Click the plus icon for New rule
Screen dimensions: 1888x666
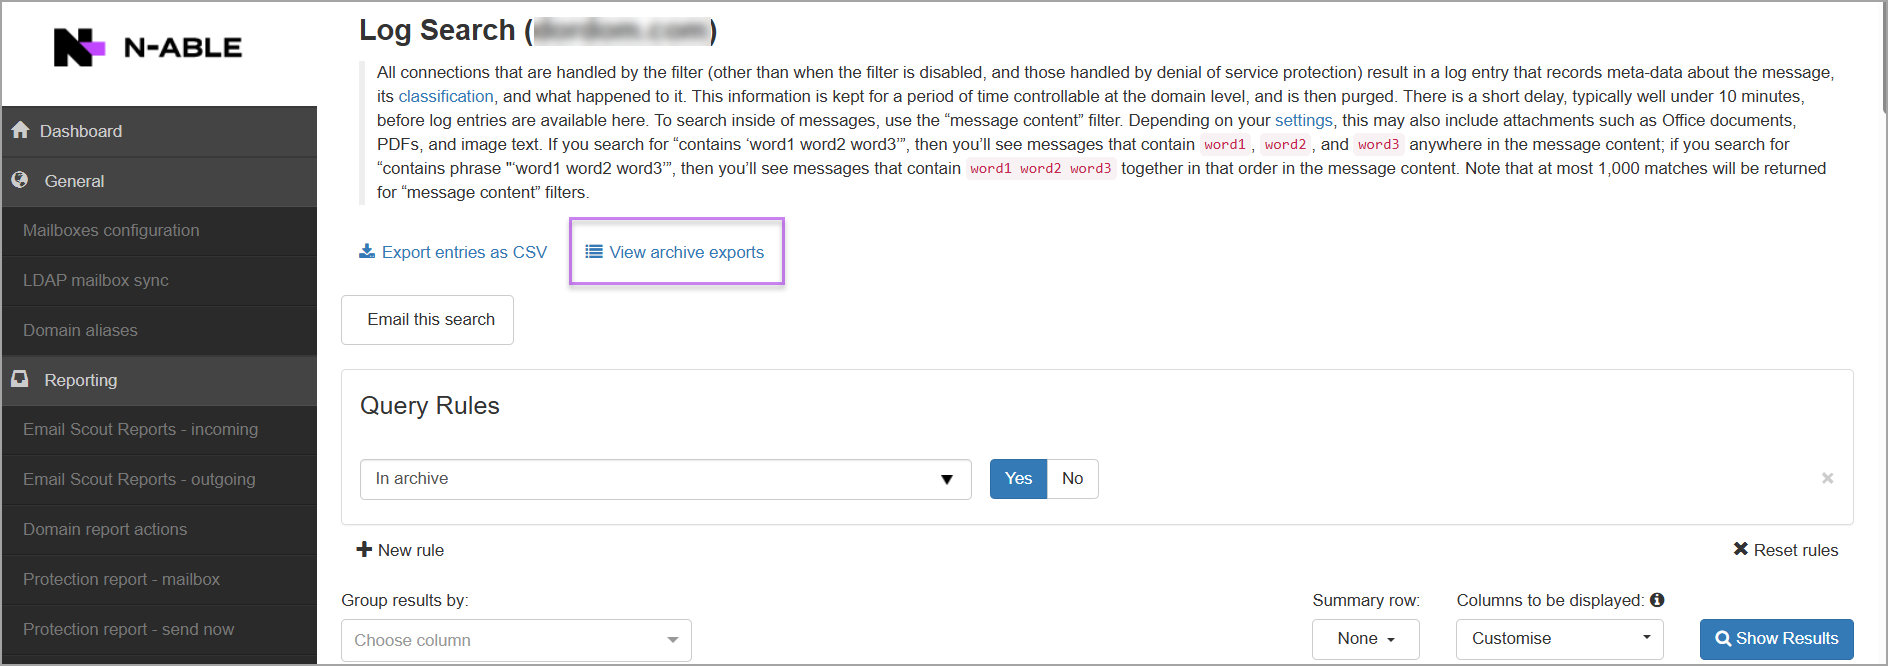364,550
